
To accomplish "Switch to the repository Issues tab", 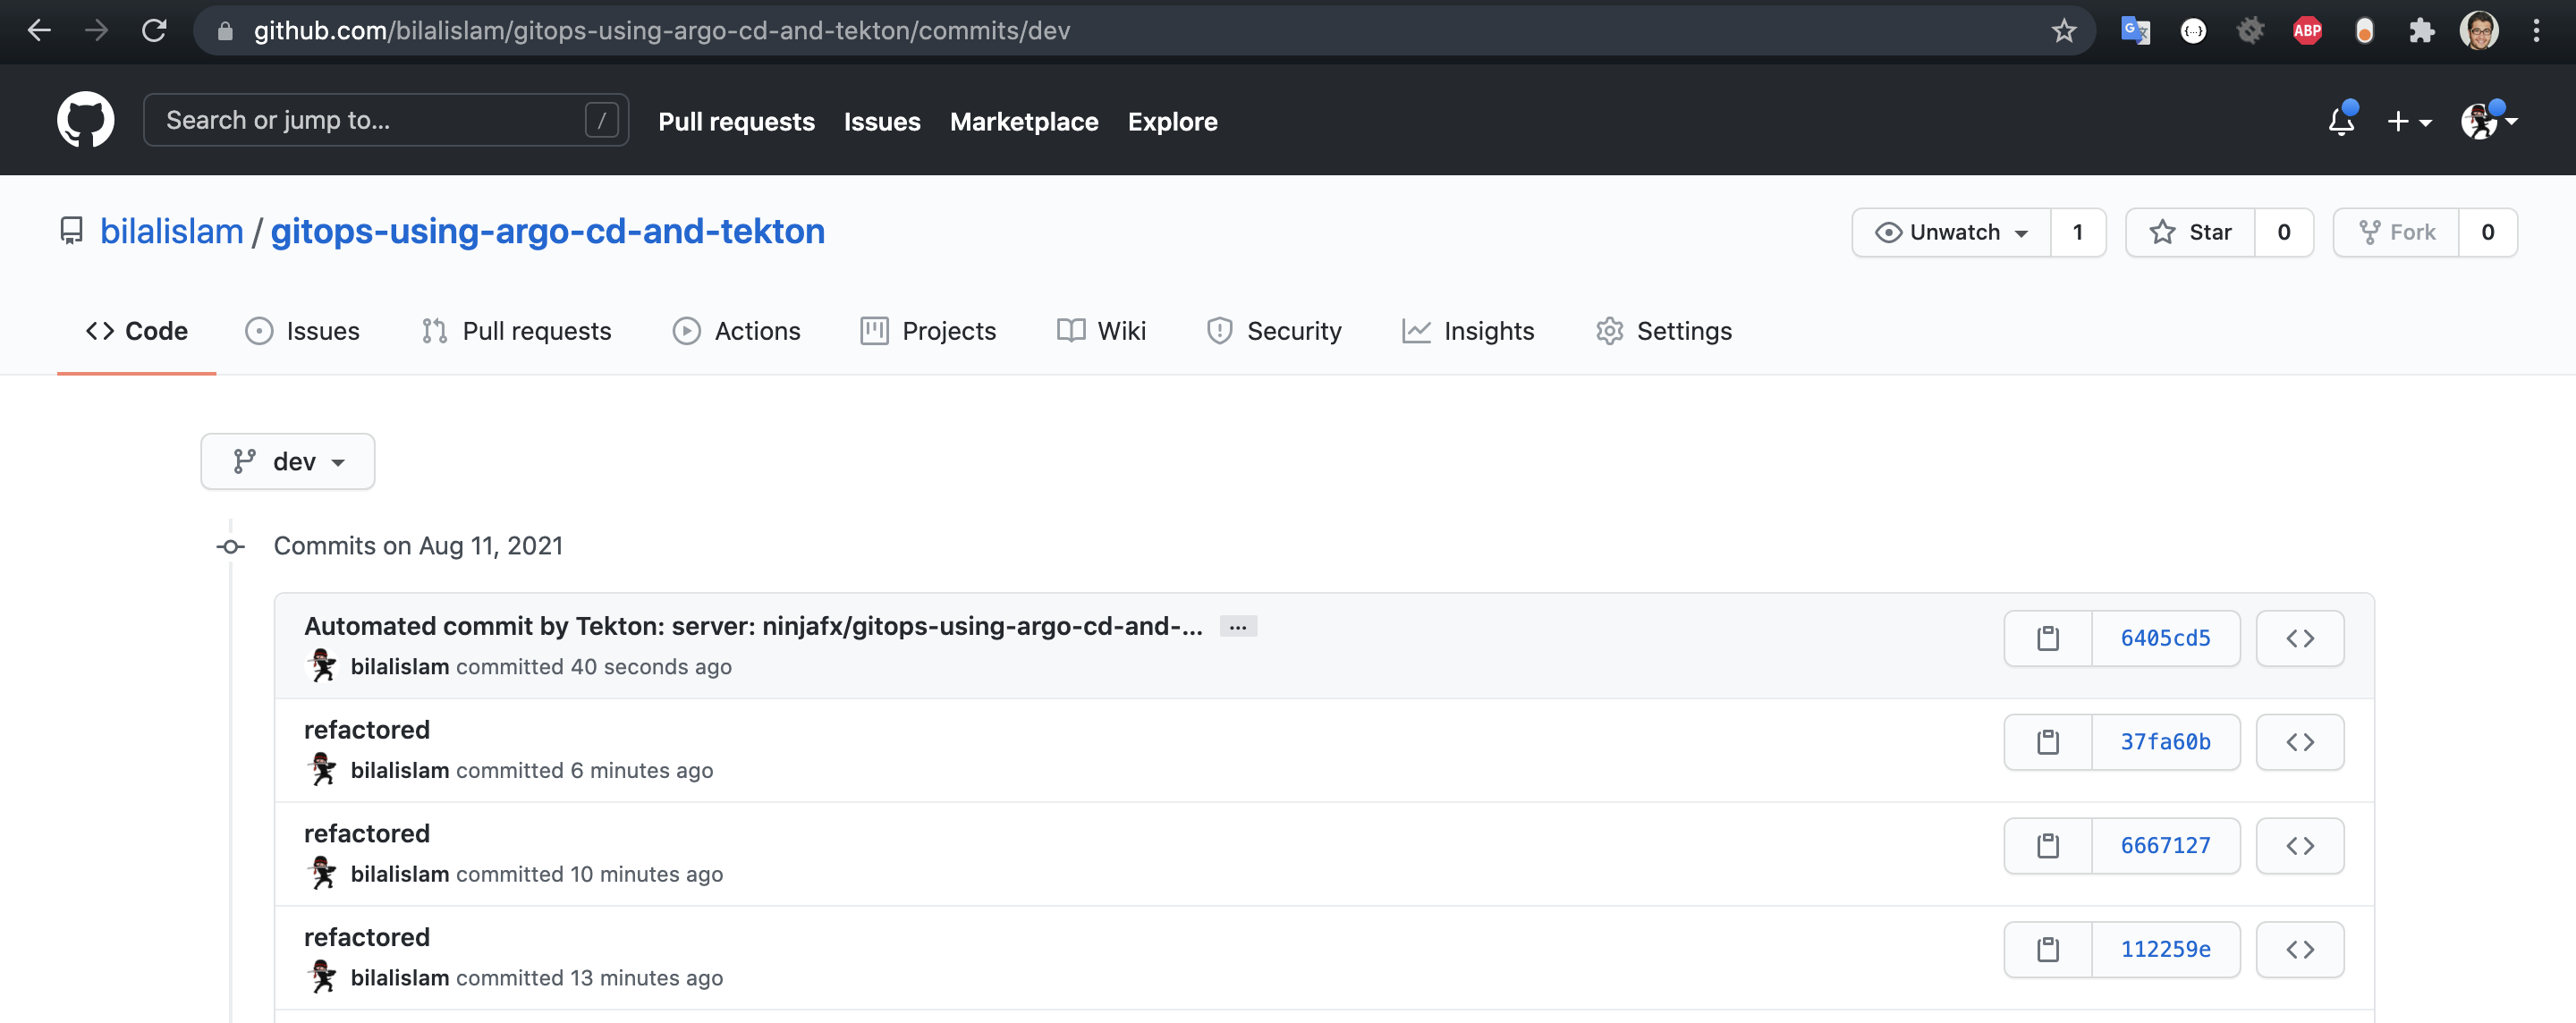I will [x=302, y=331].
